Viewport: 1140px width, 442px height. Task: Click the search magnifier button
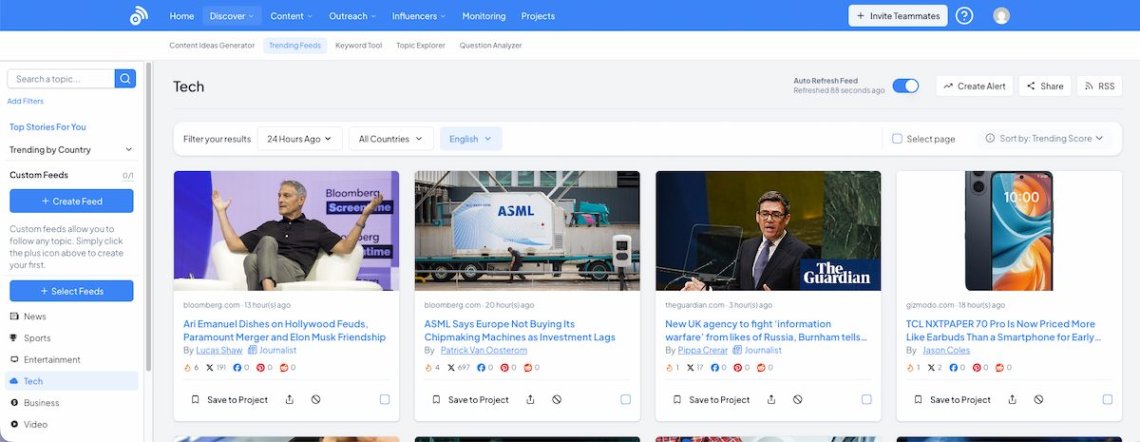[x=125, y=79]
